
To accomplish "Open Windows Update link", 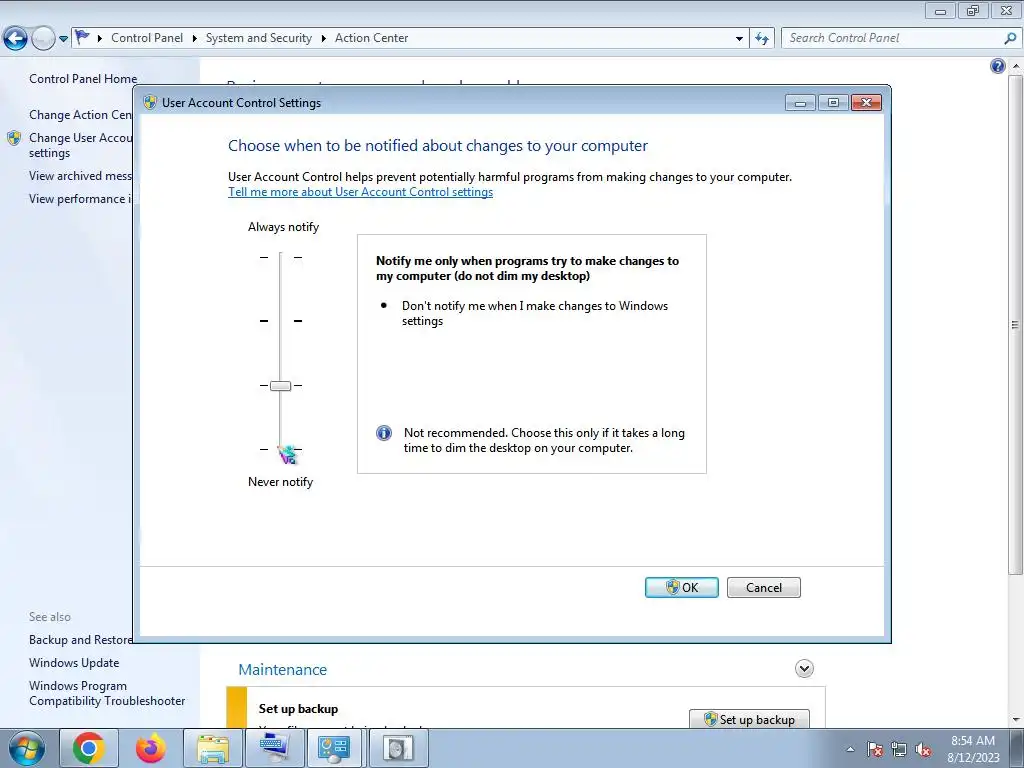I will [x=74, y=663].
